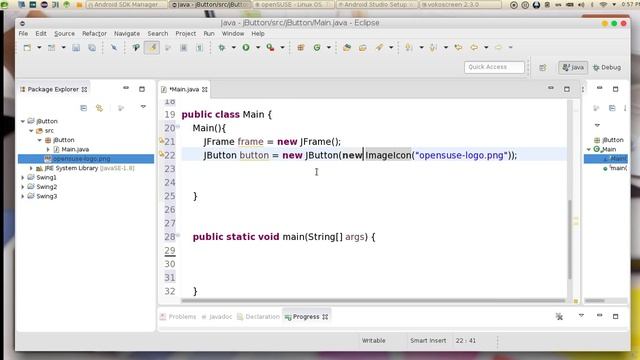Expand the Swing3 project
640x360 pixels.
click(x=23, y=196)
